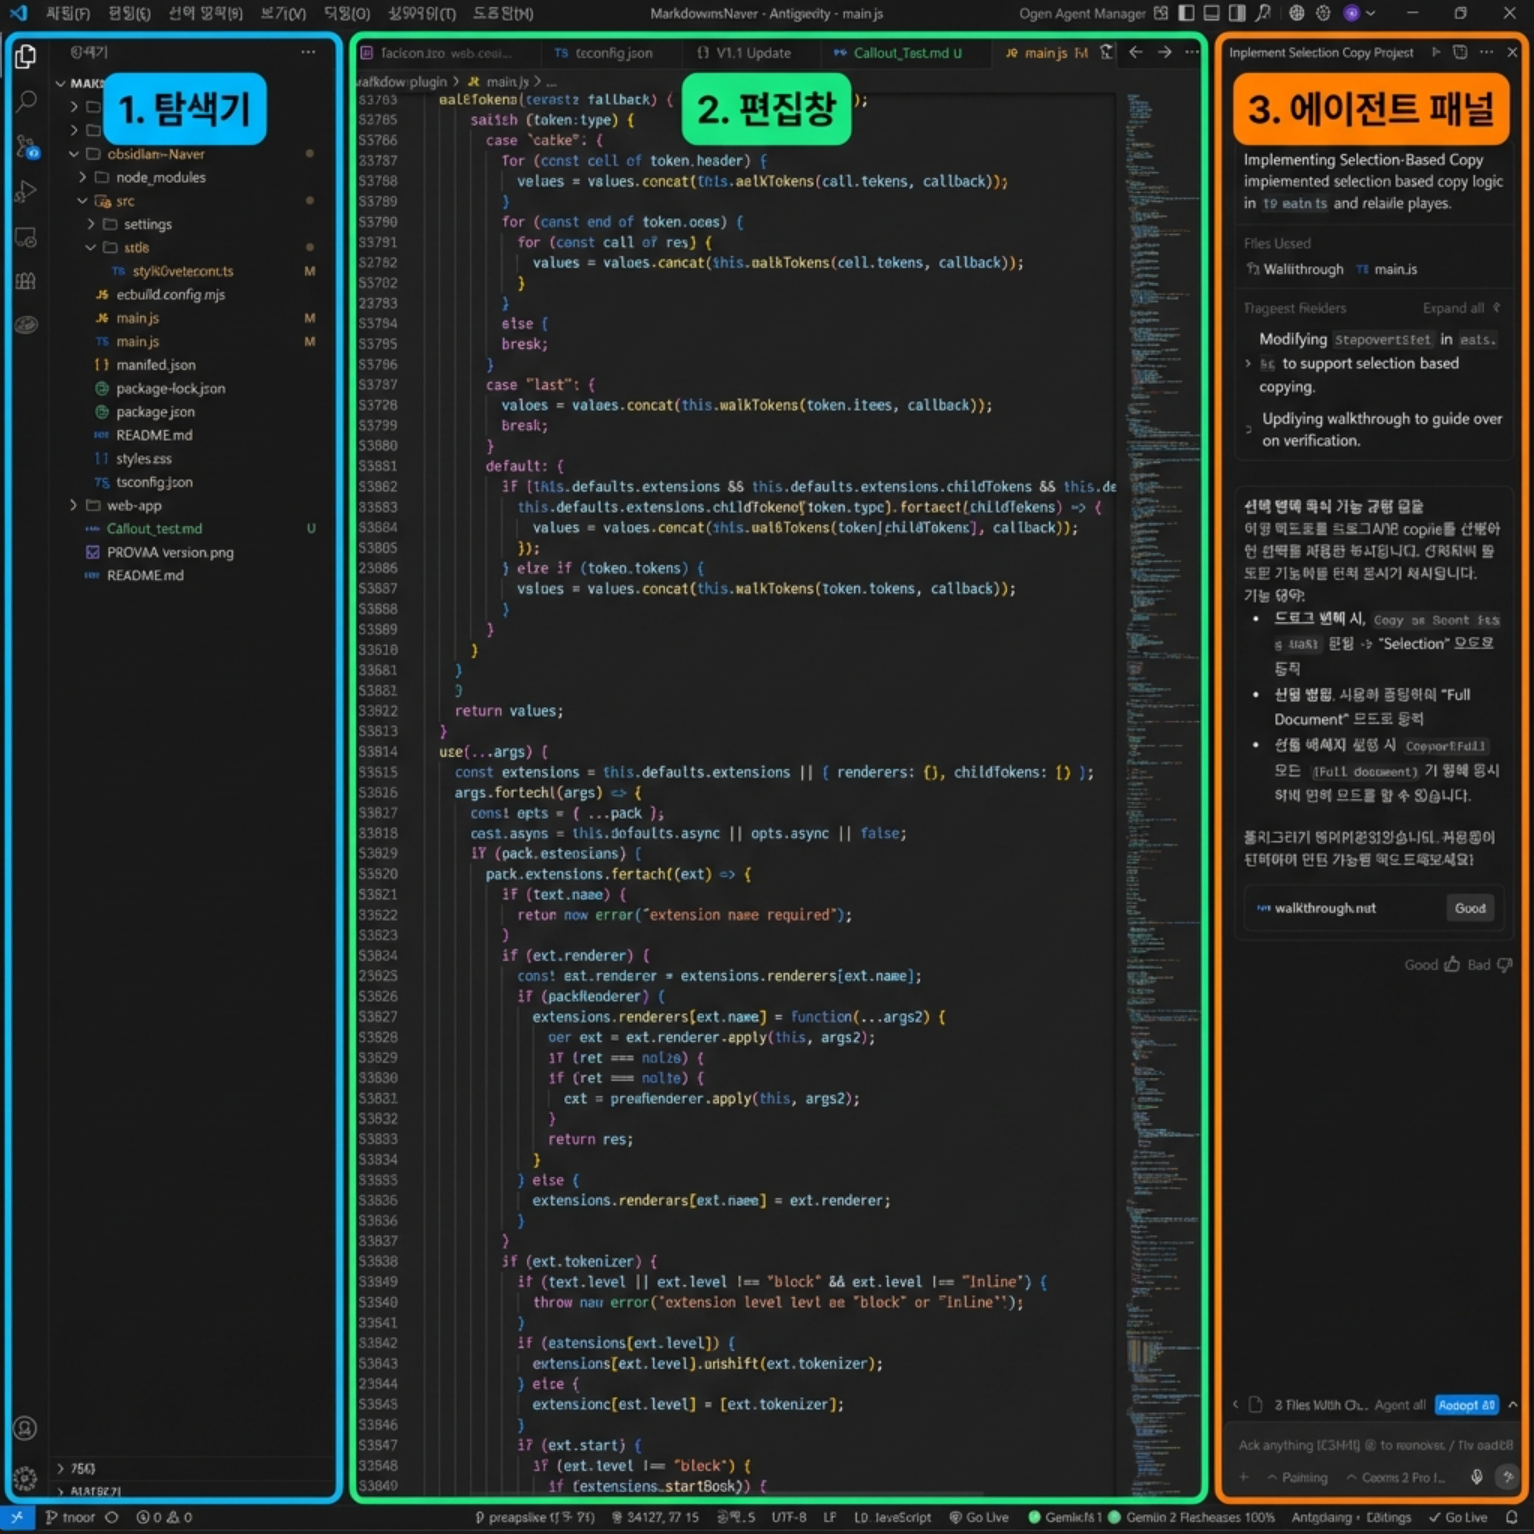Collapse the src folder
Image resolution: width=1534 pixels, height=1534 pixels.
[x=82, y=201]
